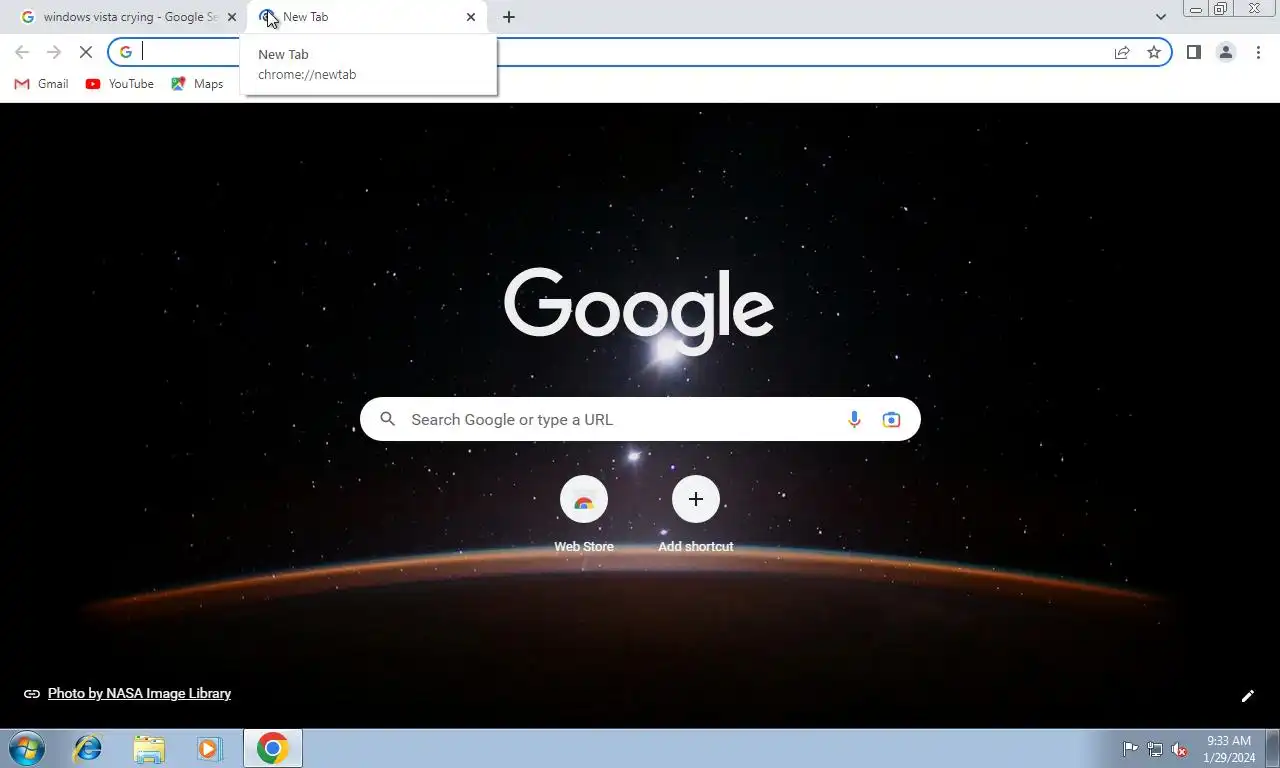
Task: Open the network tray icon
Action: pyautogui.click(x=1155, y=749)
